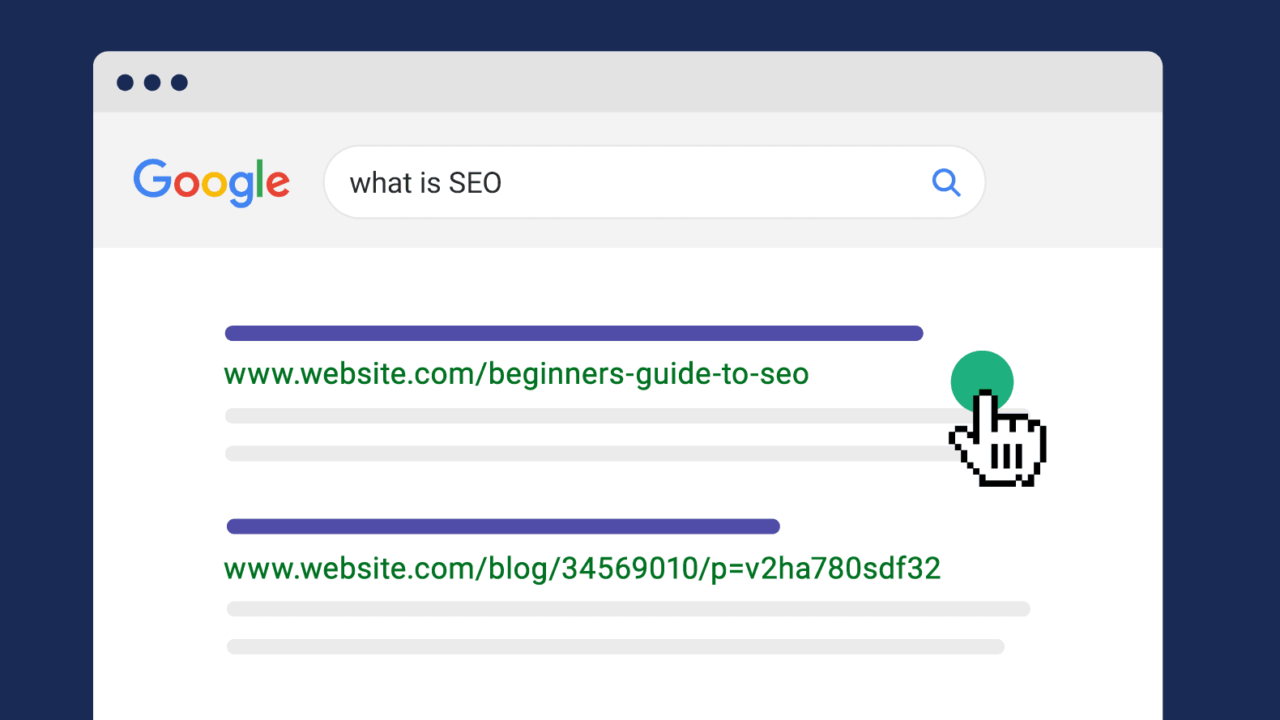Click the first result's purple title bar
Image resolution: width=1280 pixels, height=720 pixels.
573,333
